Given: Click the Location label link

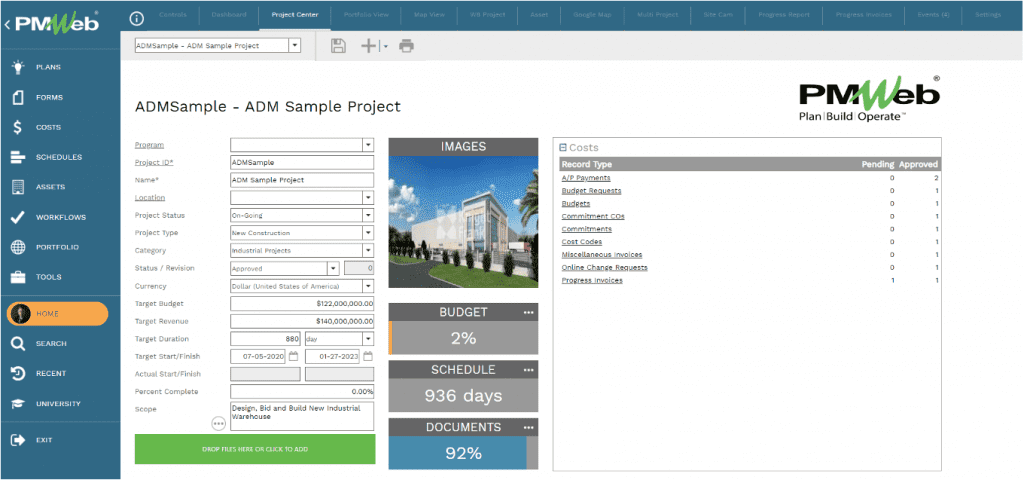Looking at the screenshot, I should tap(150, 197).
